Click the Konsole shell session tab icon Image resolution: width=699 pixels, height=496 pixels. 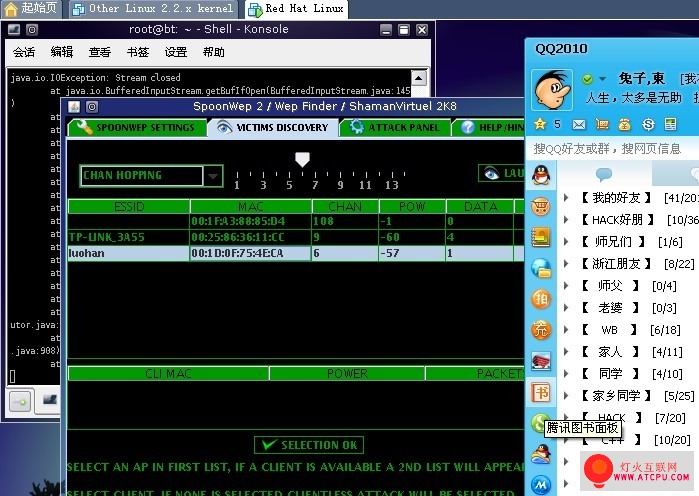50,400
